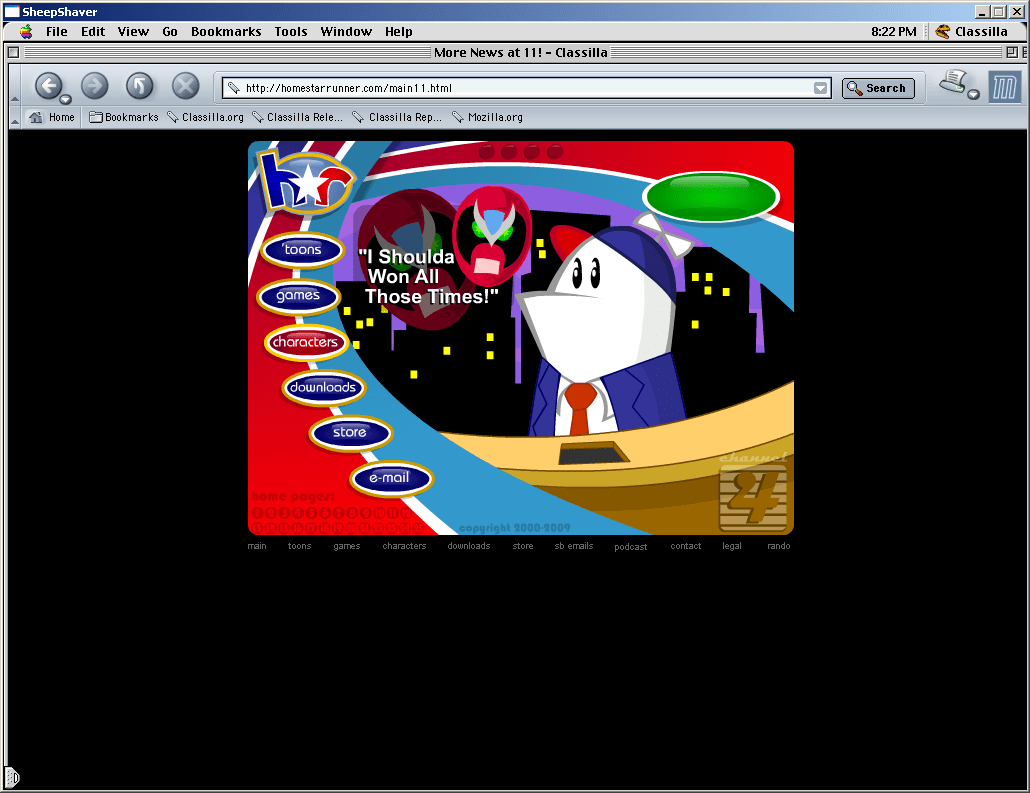Click the downloads footer link

469,546
